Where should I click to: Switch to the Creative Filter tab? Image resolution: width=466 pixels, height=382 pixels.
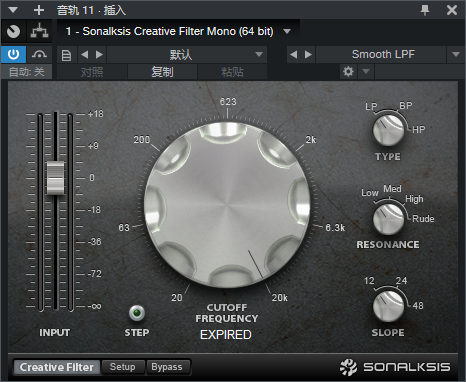coord(57,367)
